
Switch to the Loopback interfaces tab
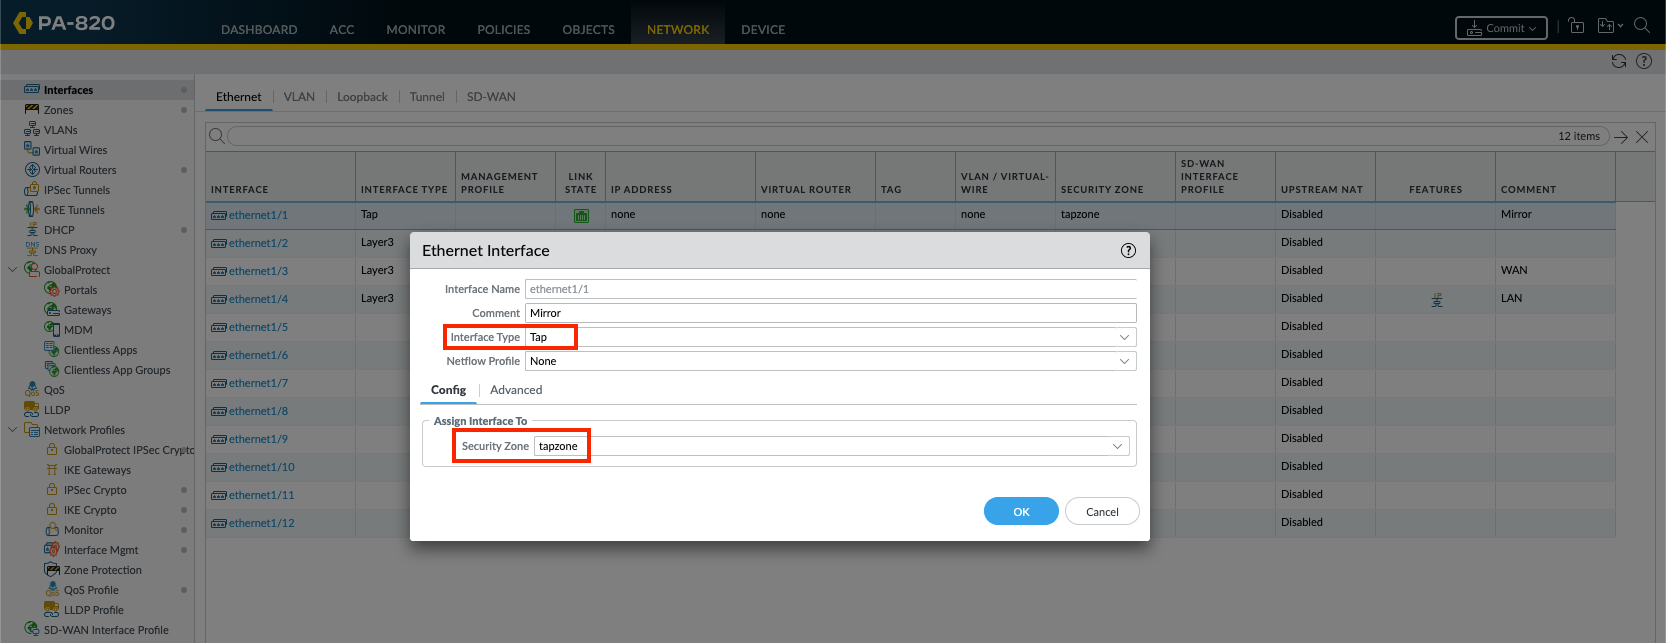[362, 97]
